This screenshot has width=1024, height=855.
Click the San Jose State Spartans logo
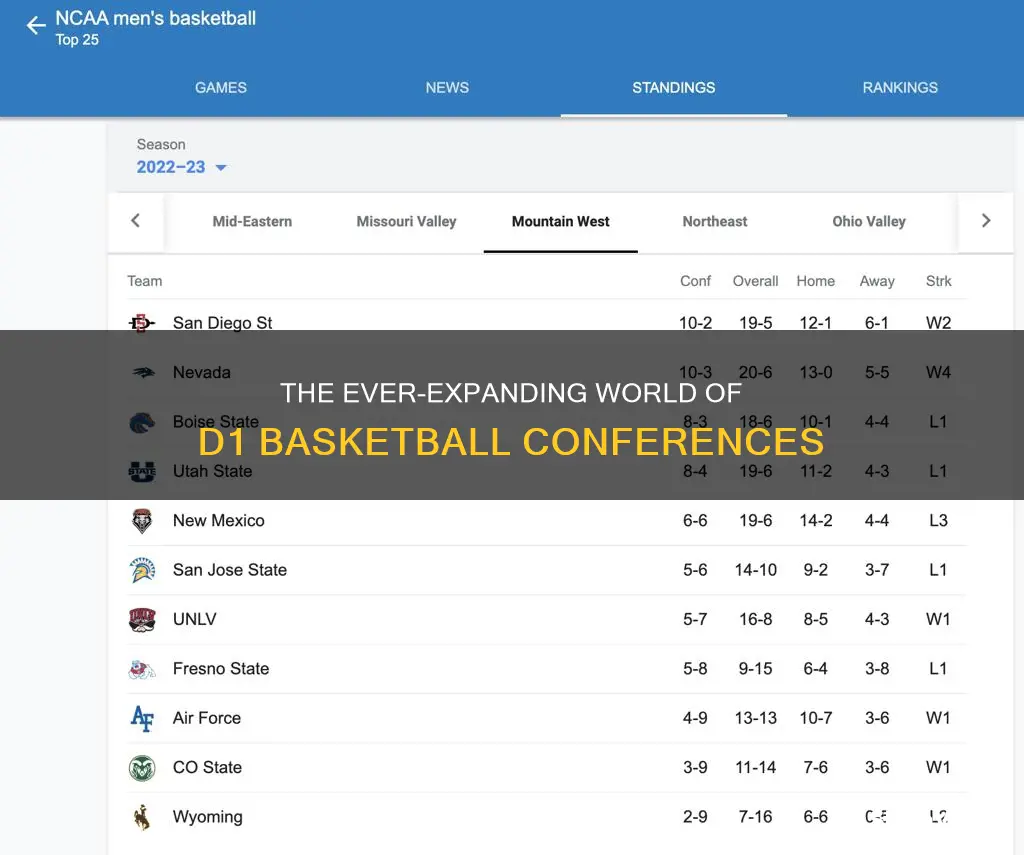pyautogui.click(x=142, y=570)
